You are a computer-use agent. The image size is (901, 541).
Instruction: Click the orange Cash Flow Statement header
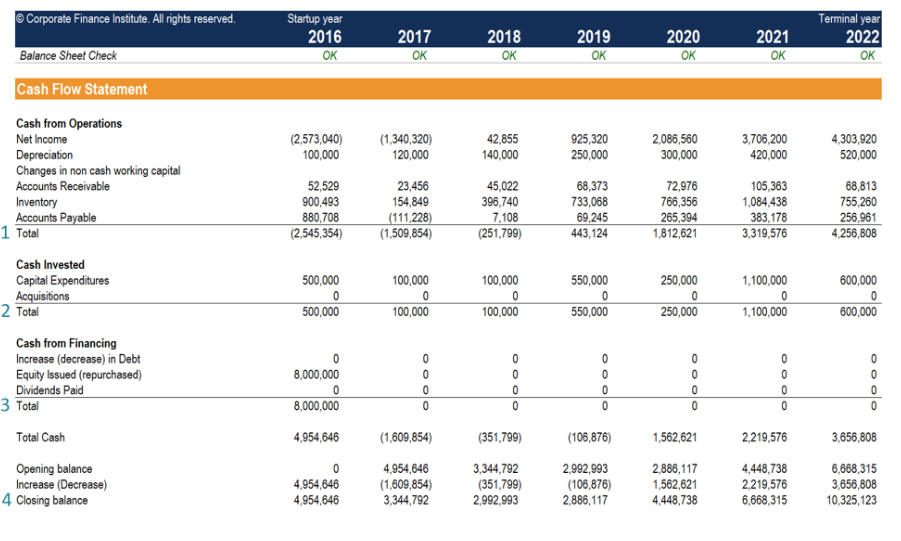click(x=447, y=89)
